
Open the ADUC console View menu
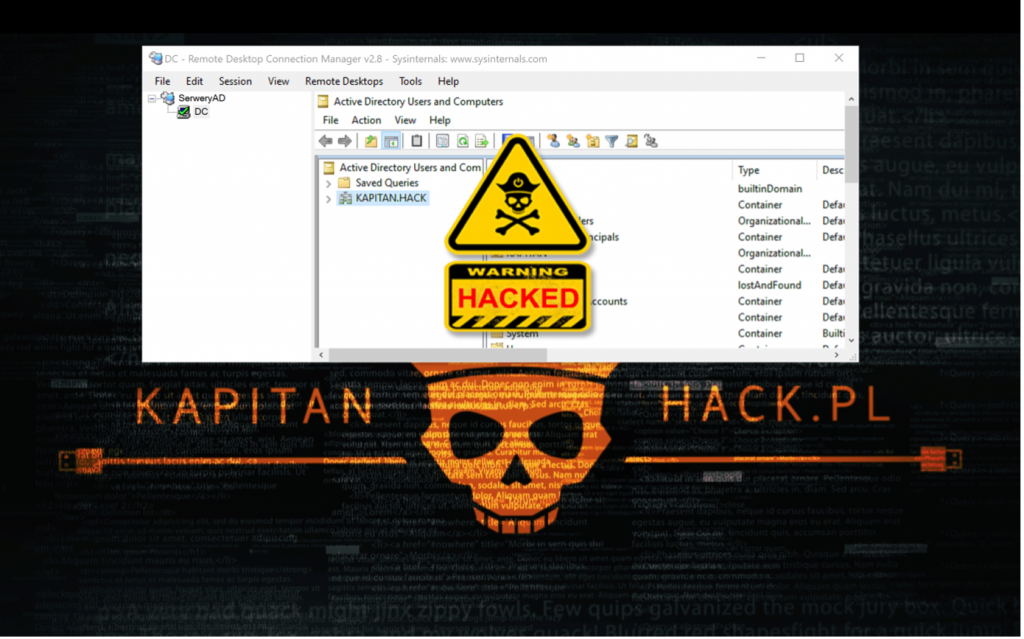click(x=406, y=121)
